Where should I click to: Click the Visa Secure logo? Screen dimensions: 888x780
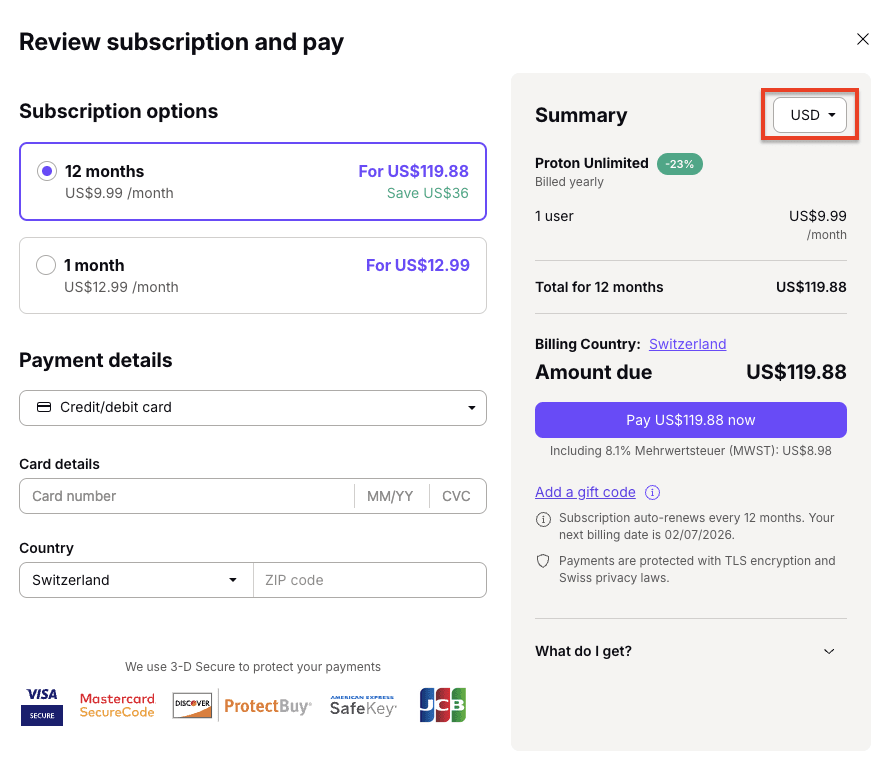tap(42, 705)
